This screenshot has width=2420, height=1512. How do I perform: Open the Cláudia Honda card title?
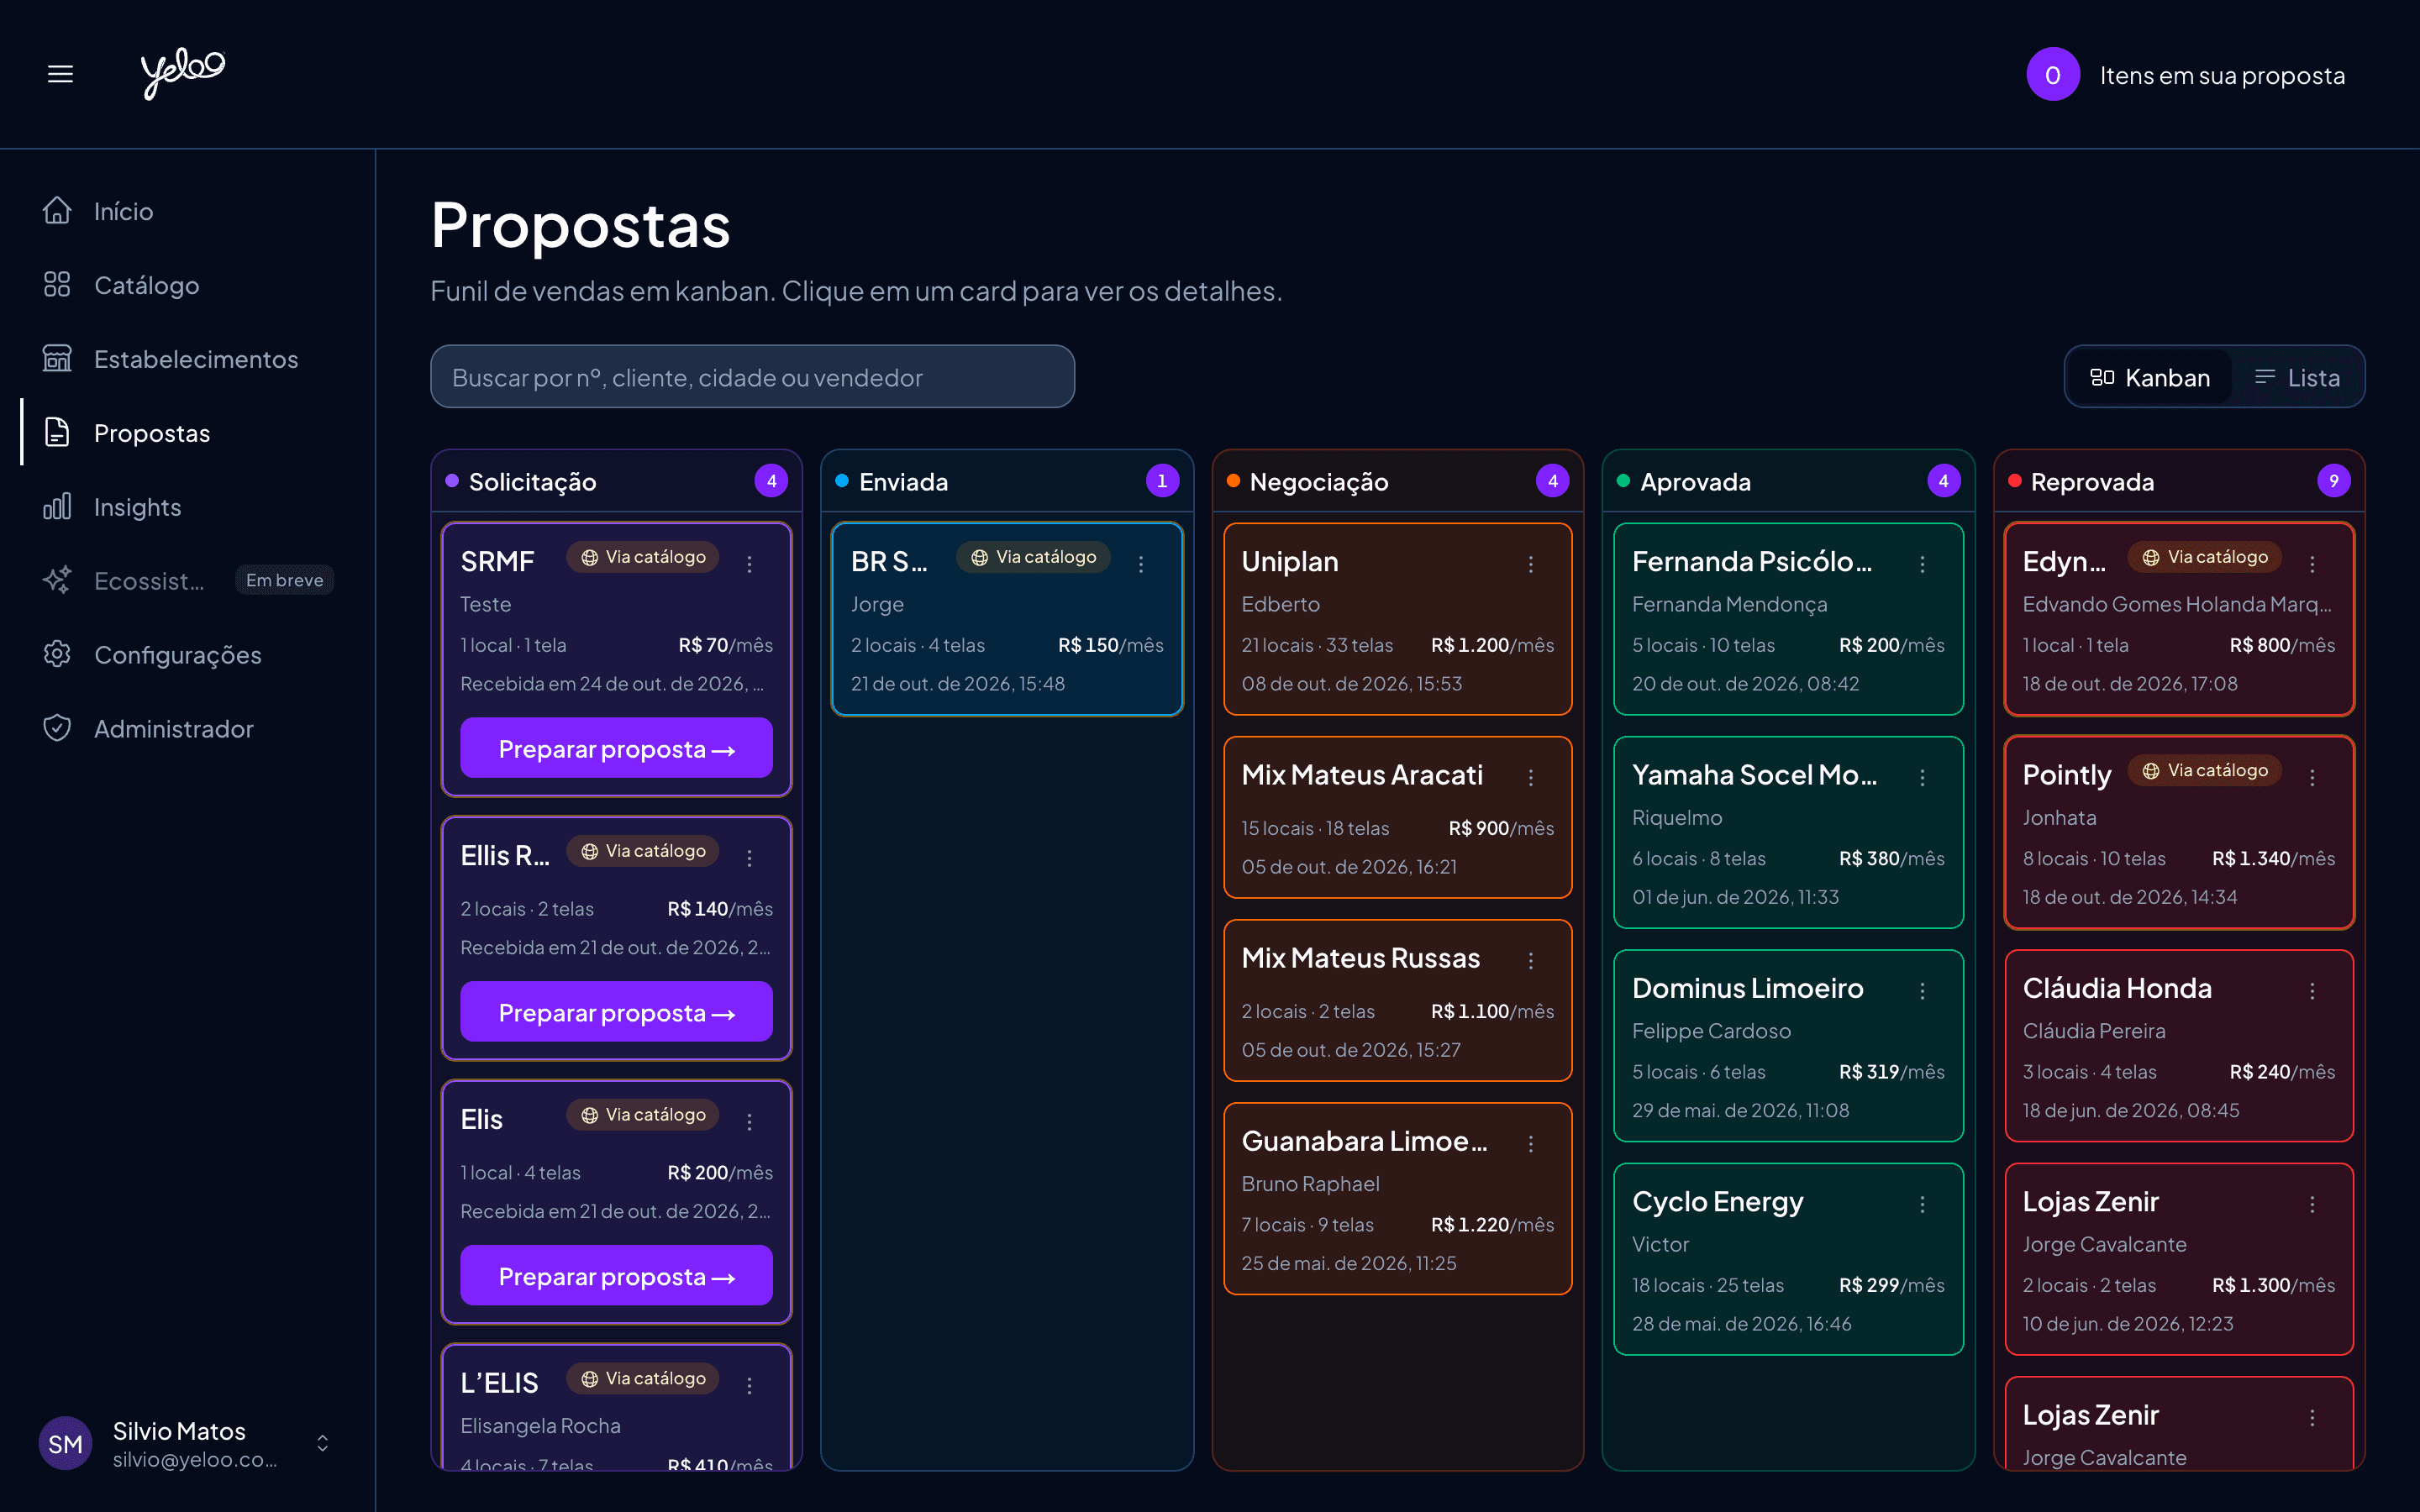(2117, 988)
